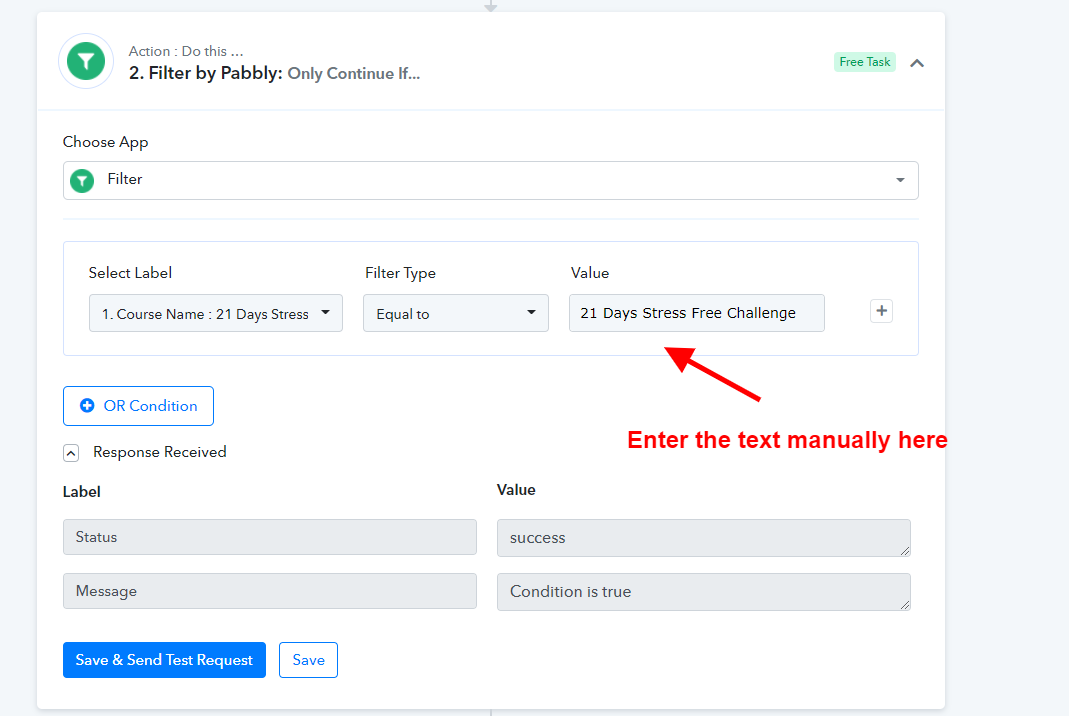Click the Status label field
The image size is (1069, 716).
(270, 537)
